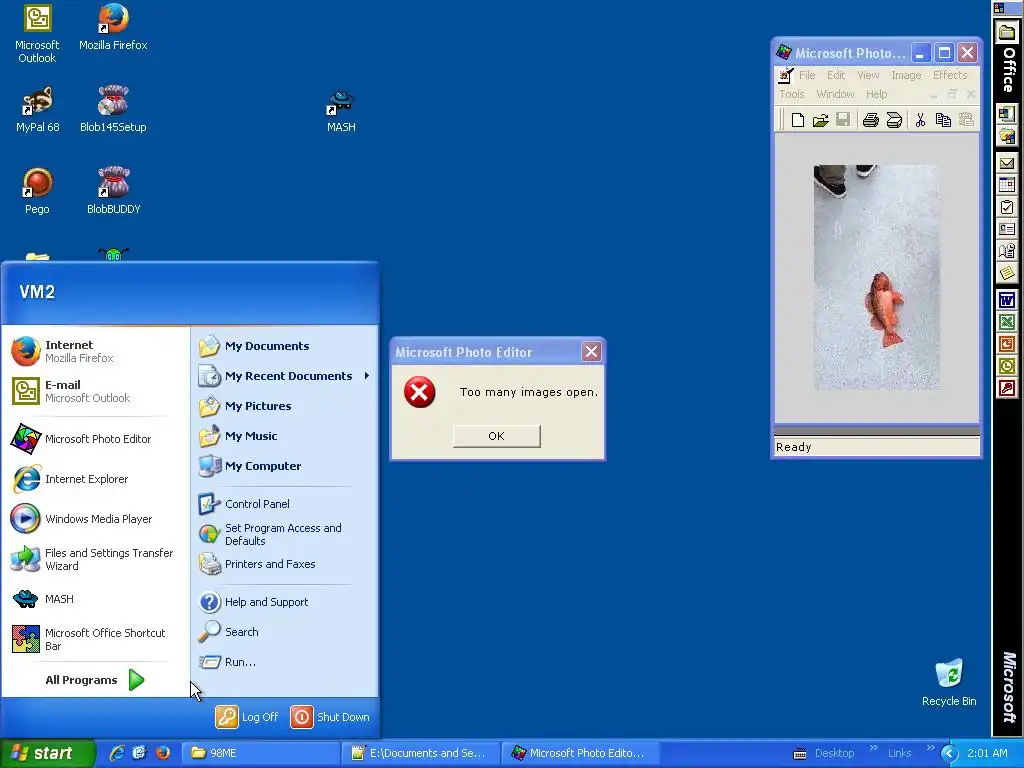The width and height of the screenshot is (1024, 768).
Task: Click the Copy icon in Photo Editor toolbar
Action: click(943, 120)
